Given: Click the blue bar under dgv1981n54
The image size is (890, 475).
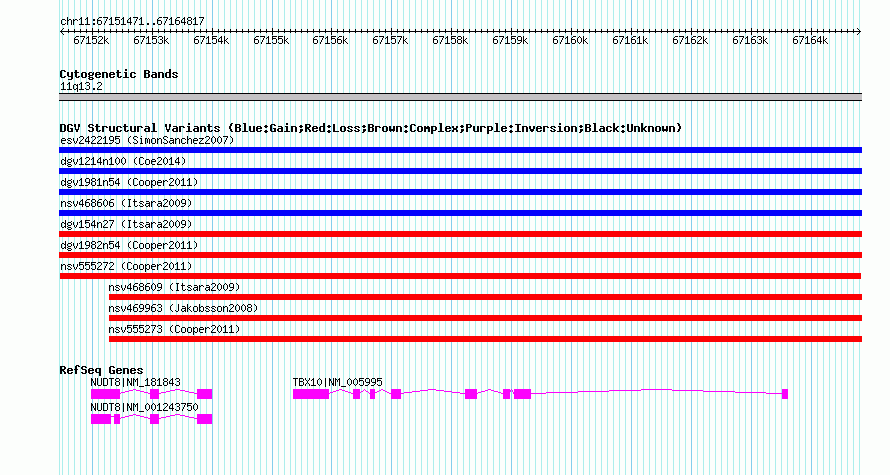Looking at the screenshot, I should (x=460, y=192).
